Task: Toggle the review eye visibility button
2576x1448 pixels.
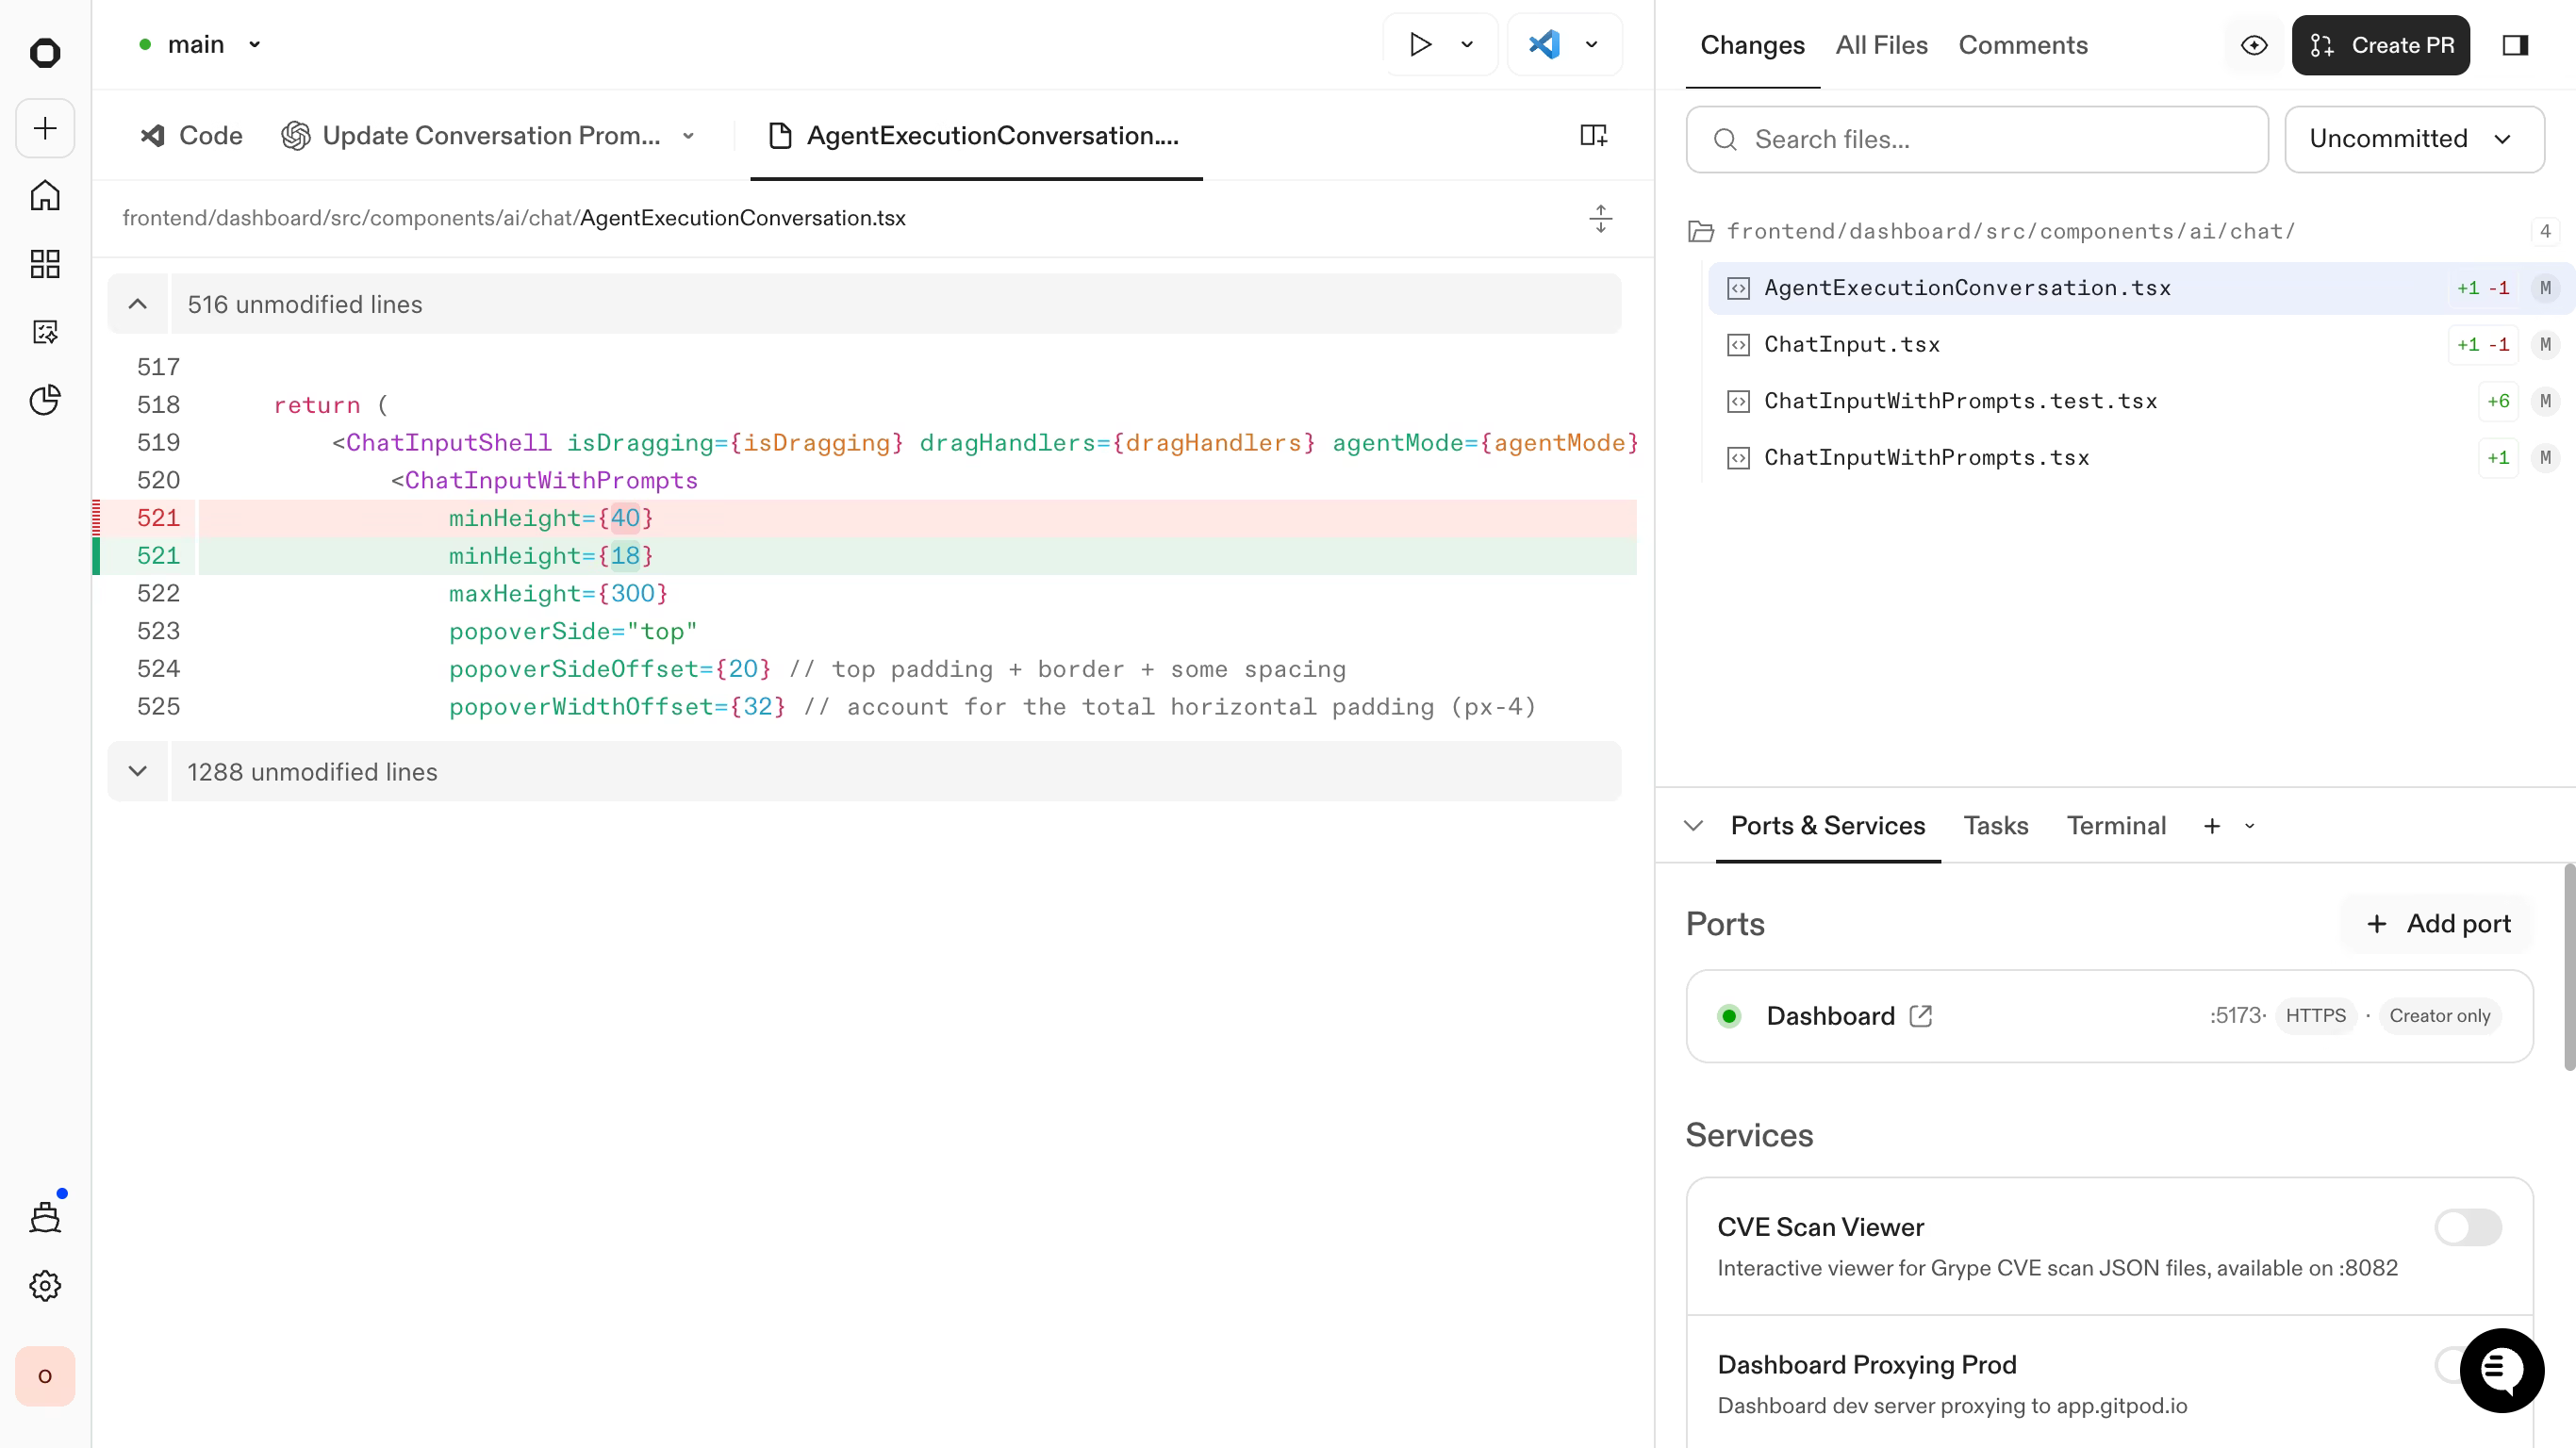Action: click(2254, 45)
